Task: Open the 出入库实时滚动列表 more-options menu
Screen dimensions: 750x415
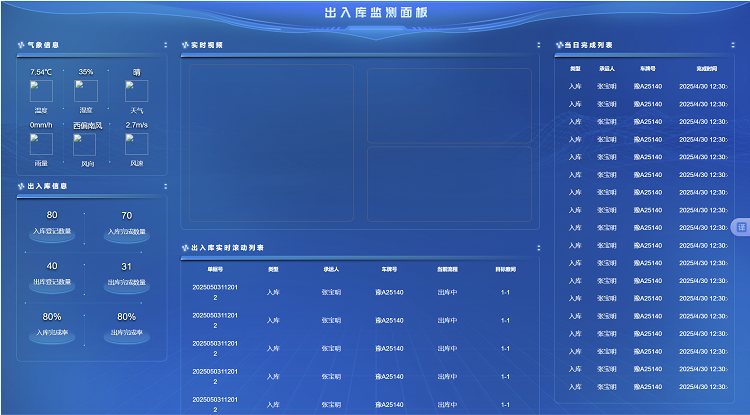Action: click(539, 248)
